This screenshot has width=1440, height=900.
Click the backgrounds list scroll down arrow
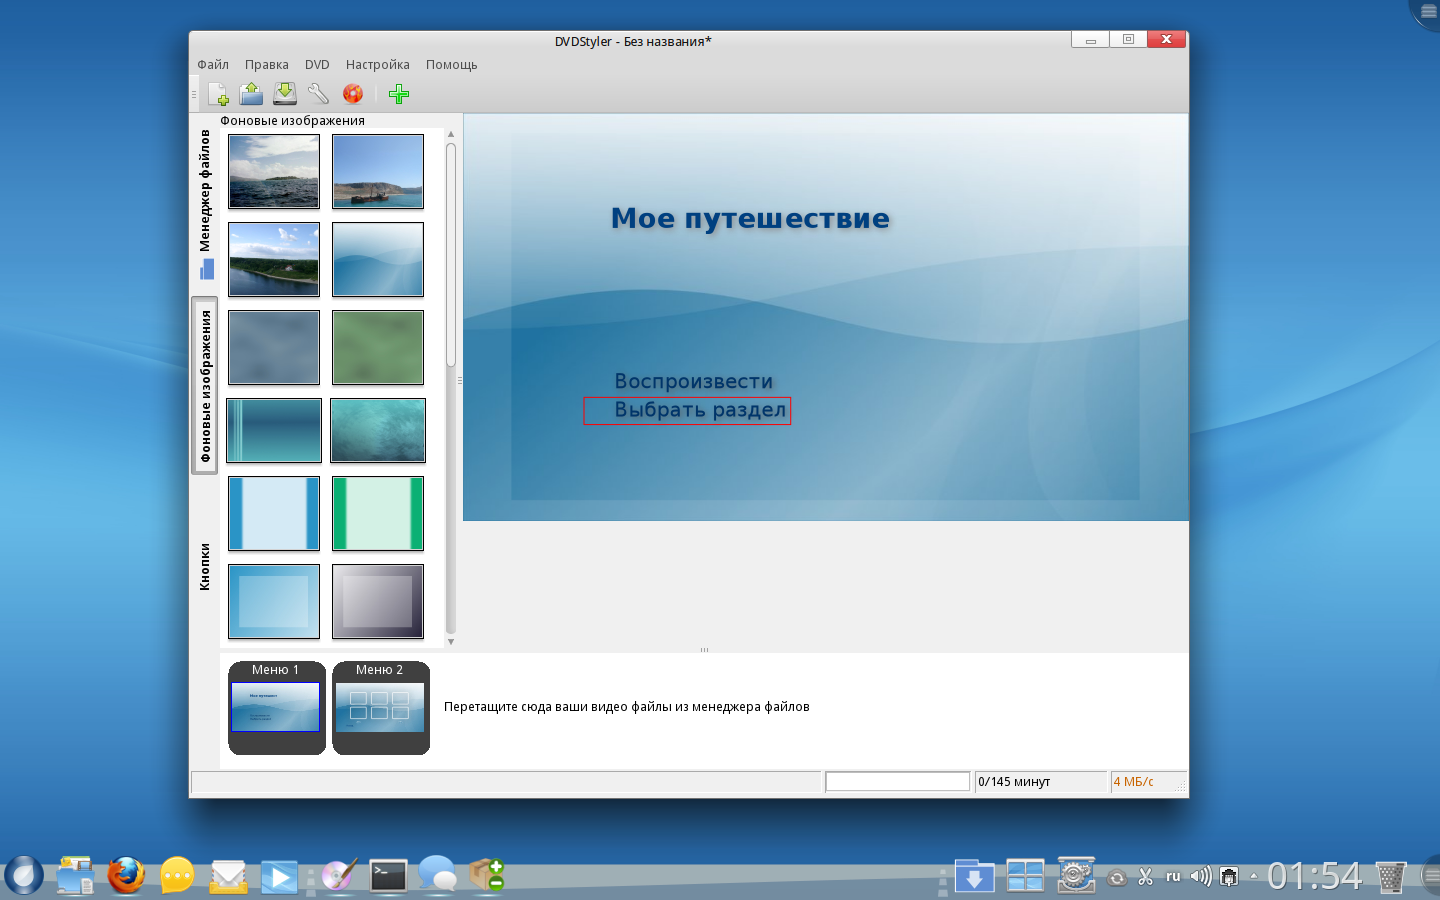click(x=451, y=641)
